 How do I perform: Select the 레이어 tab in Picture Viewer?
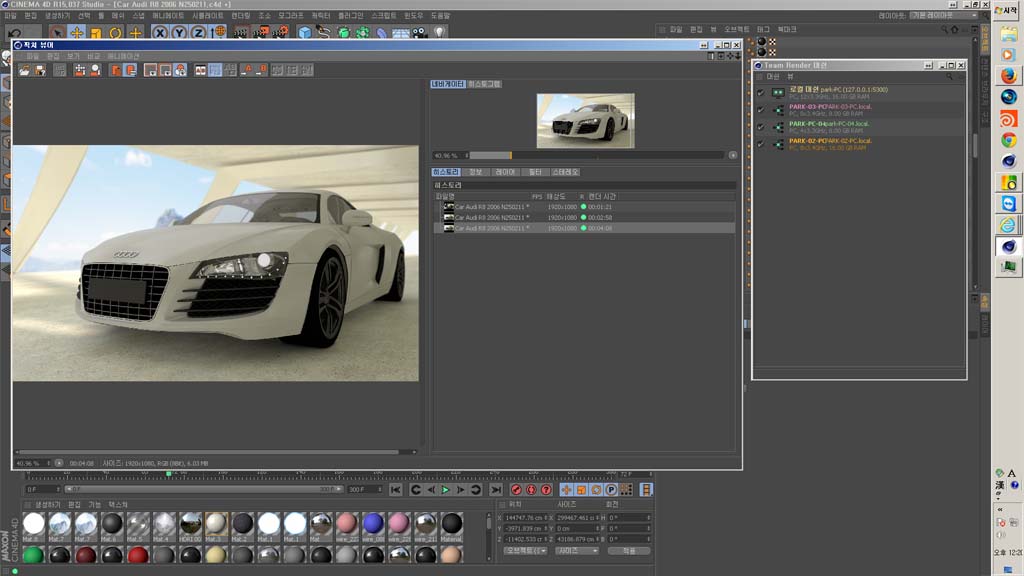[x=505, y=172]
